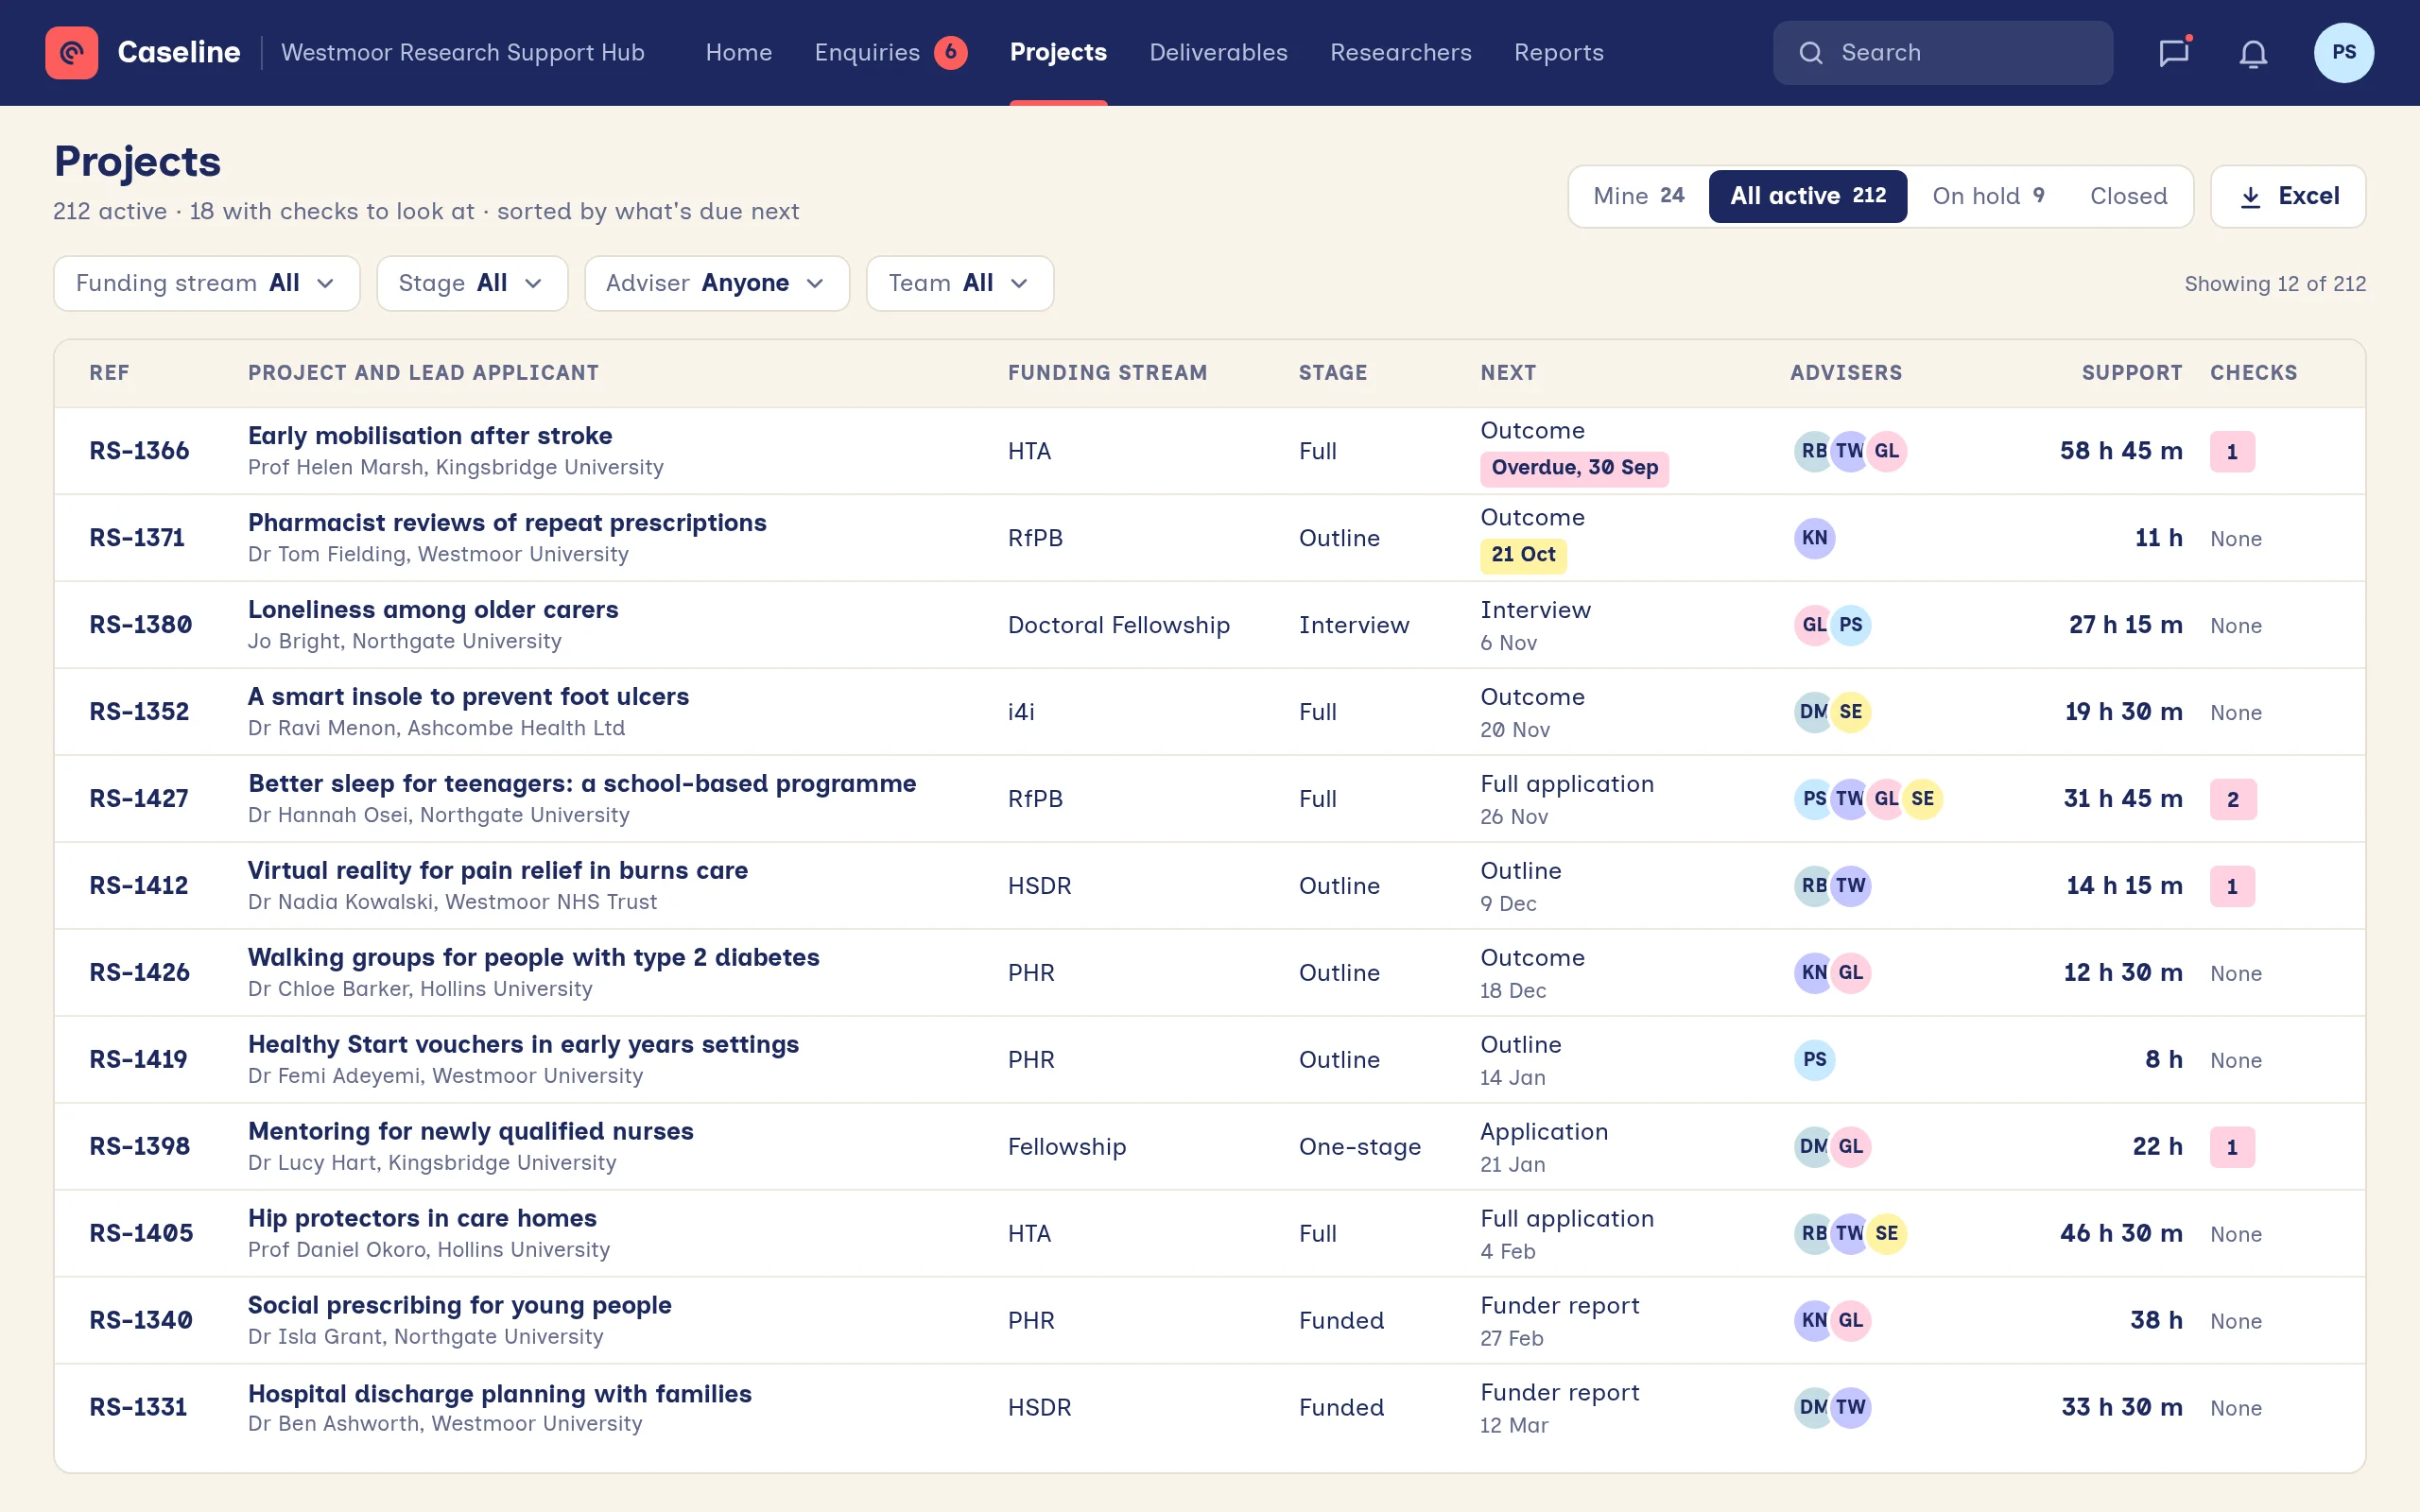Click RB adviser avatar on RS-1366 row

[1813, 451]
